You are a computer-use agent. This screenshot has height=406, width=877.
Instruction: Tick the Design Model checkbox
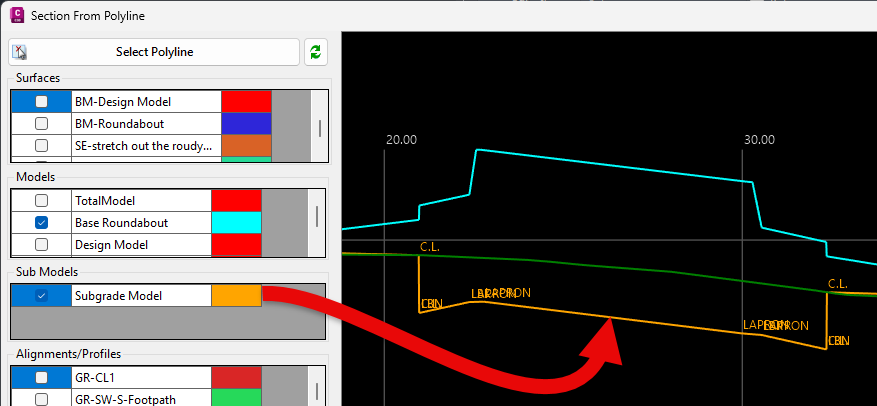coord(41,244)
